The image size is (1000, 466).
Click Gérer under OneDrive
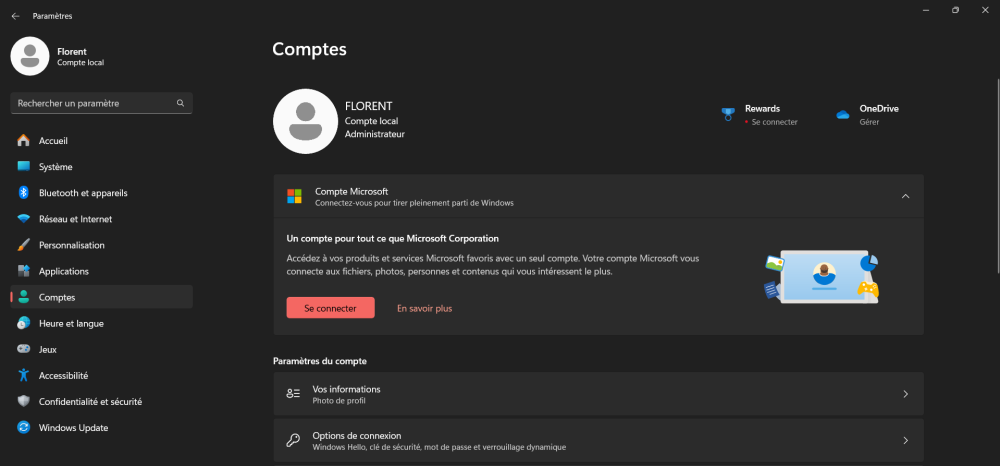(x=869, y=122)
